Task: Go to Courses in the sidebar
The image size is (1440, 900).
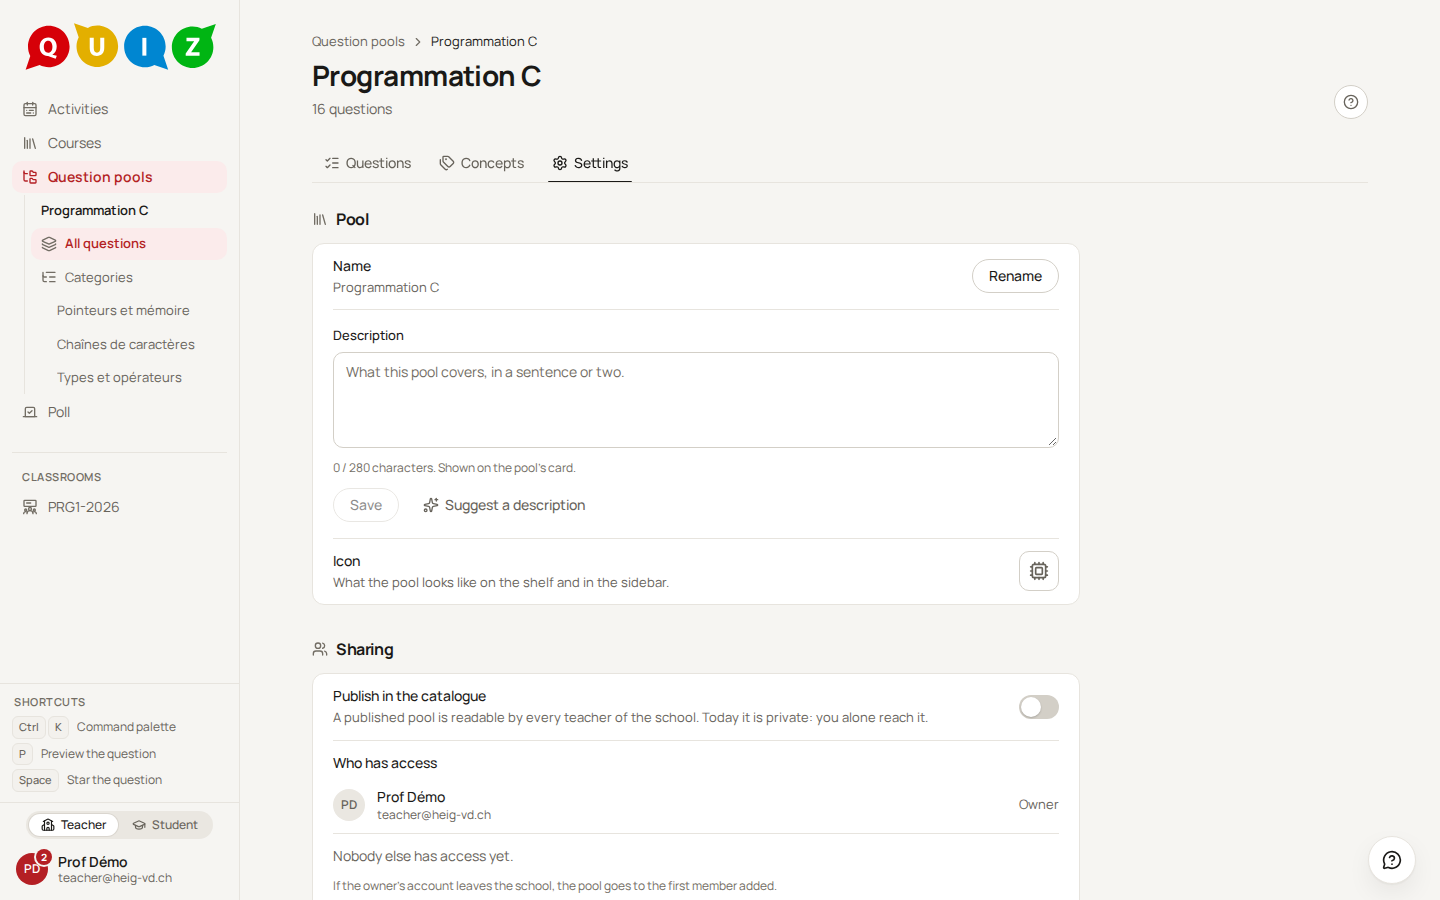Action: coord(120,143)
